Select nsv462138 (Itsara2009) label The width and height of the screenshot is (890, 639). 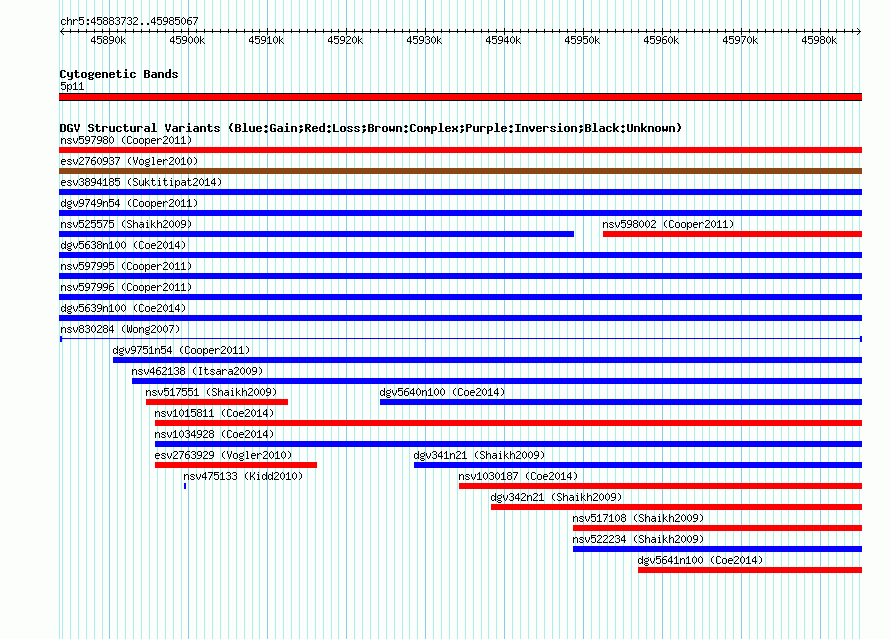(197, 371)
